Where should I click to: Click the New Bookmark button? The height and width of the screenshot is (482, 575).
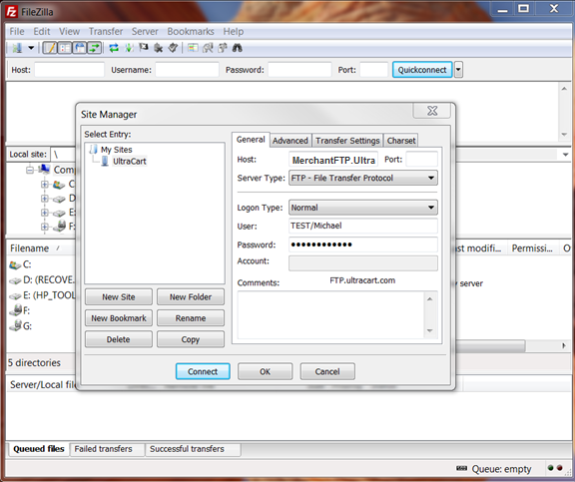(x=119, y=318)
